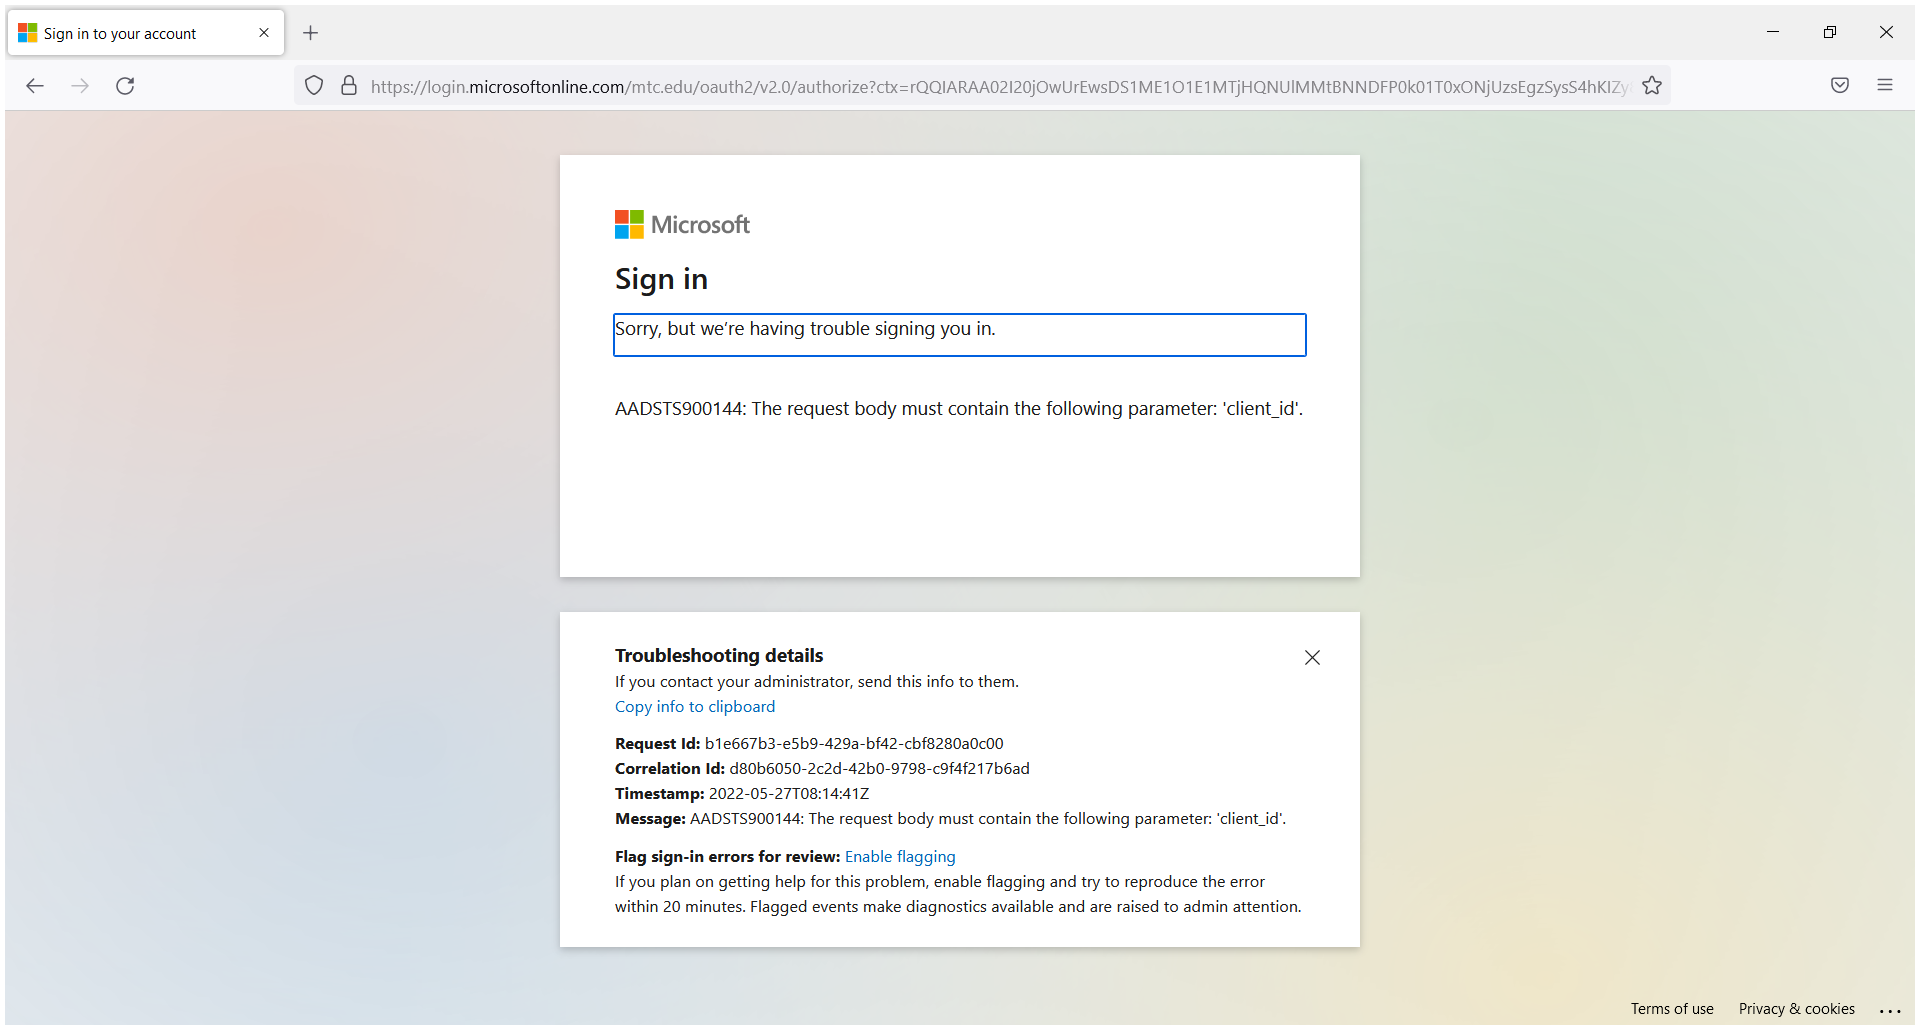Copy info to clipboard
This screenshot has width=1921, height=1028.
click(694, 706)
